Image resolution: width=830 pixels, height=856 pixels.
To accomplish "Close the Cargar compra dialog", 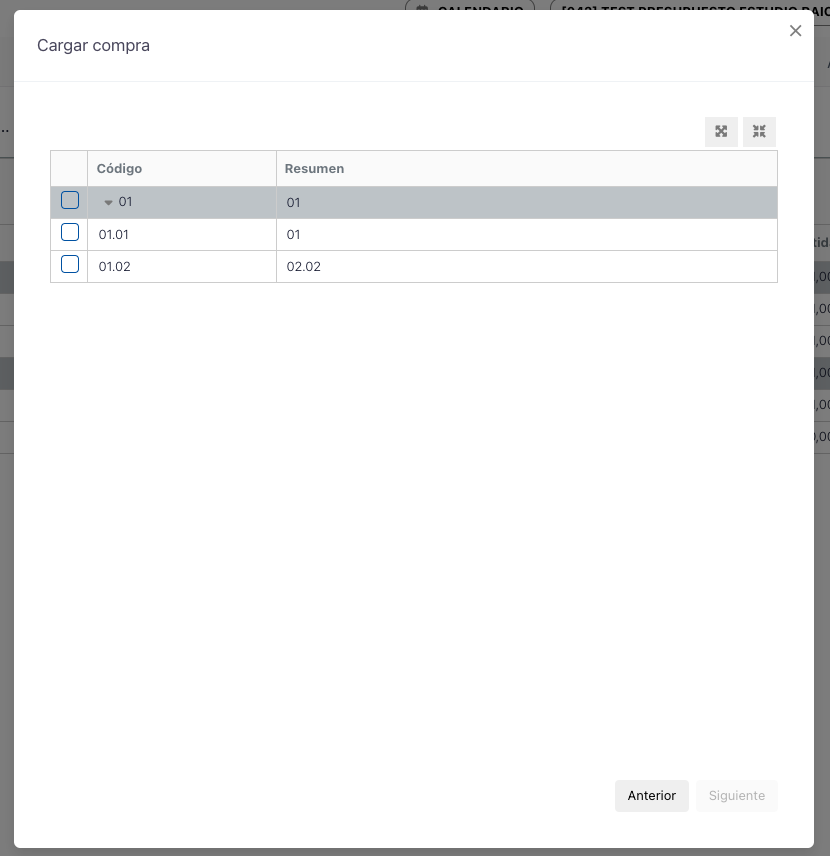I will pyautogui.click(x=795, y=31).
